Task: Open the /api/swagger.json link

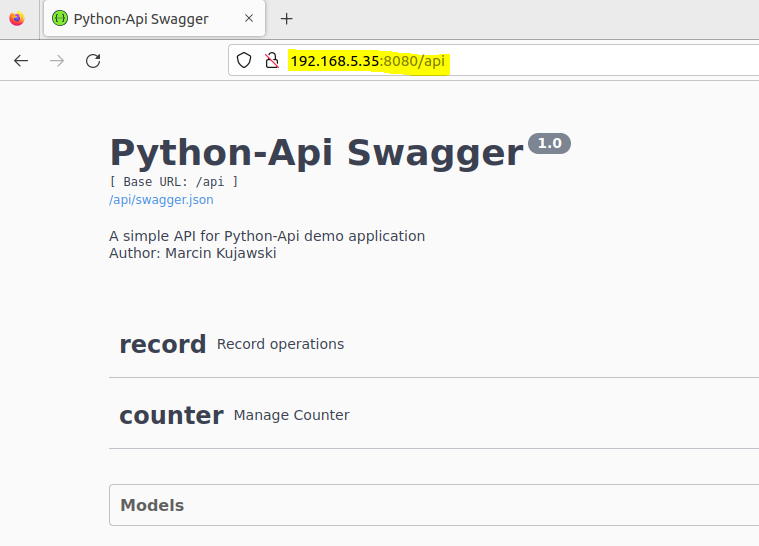Action: click(x=161, y=199)
